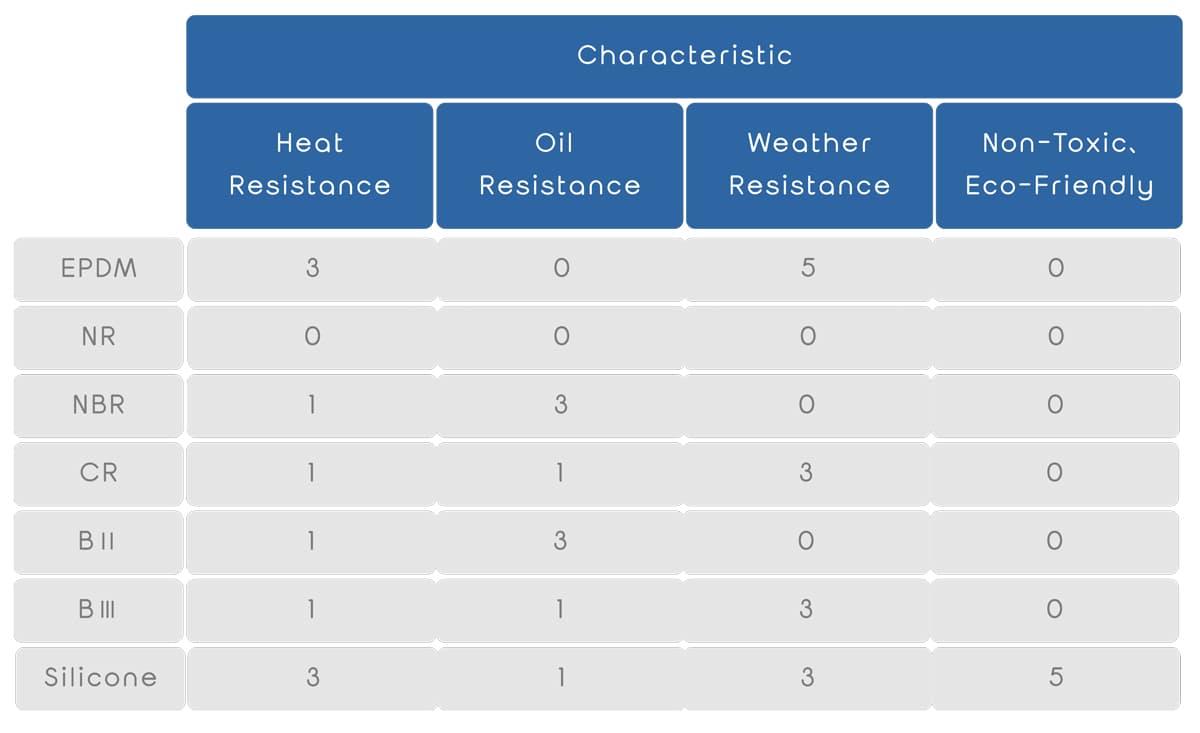Click the CR row label
The image size is (1200, 733).
pyautogui.click(x=99, y=473)
